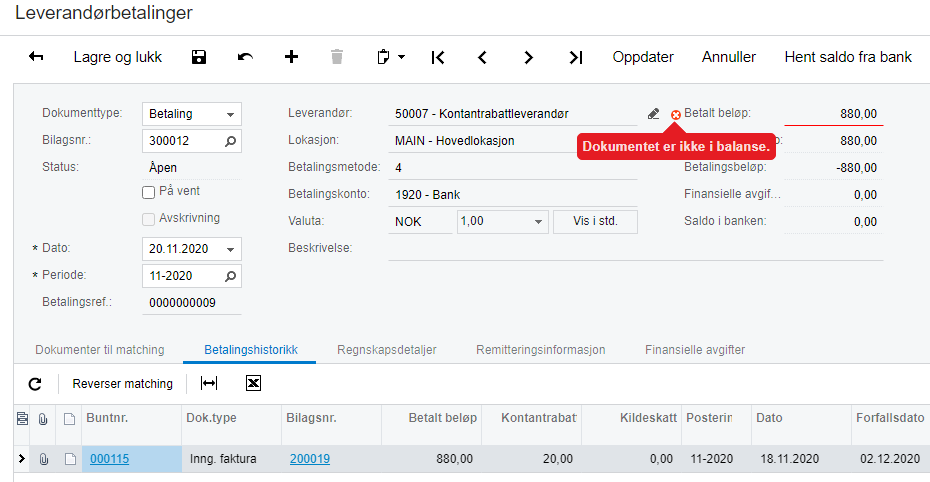930x482 pixels.
Task: Add a new record with plus icon
Action: click(x=291, y=57)
